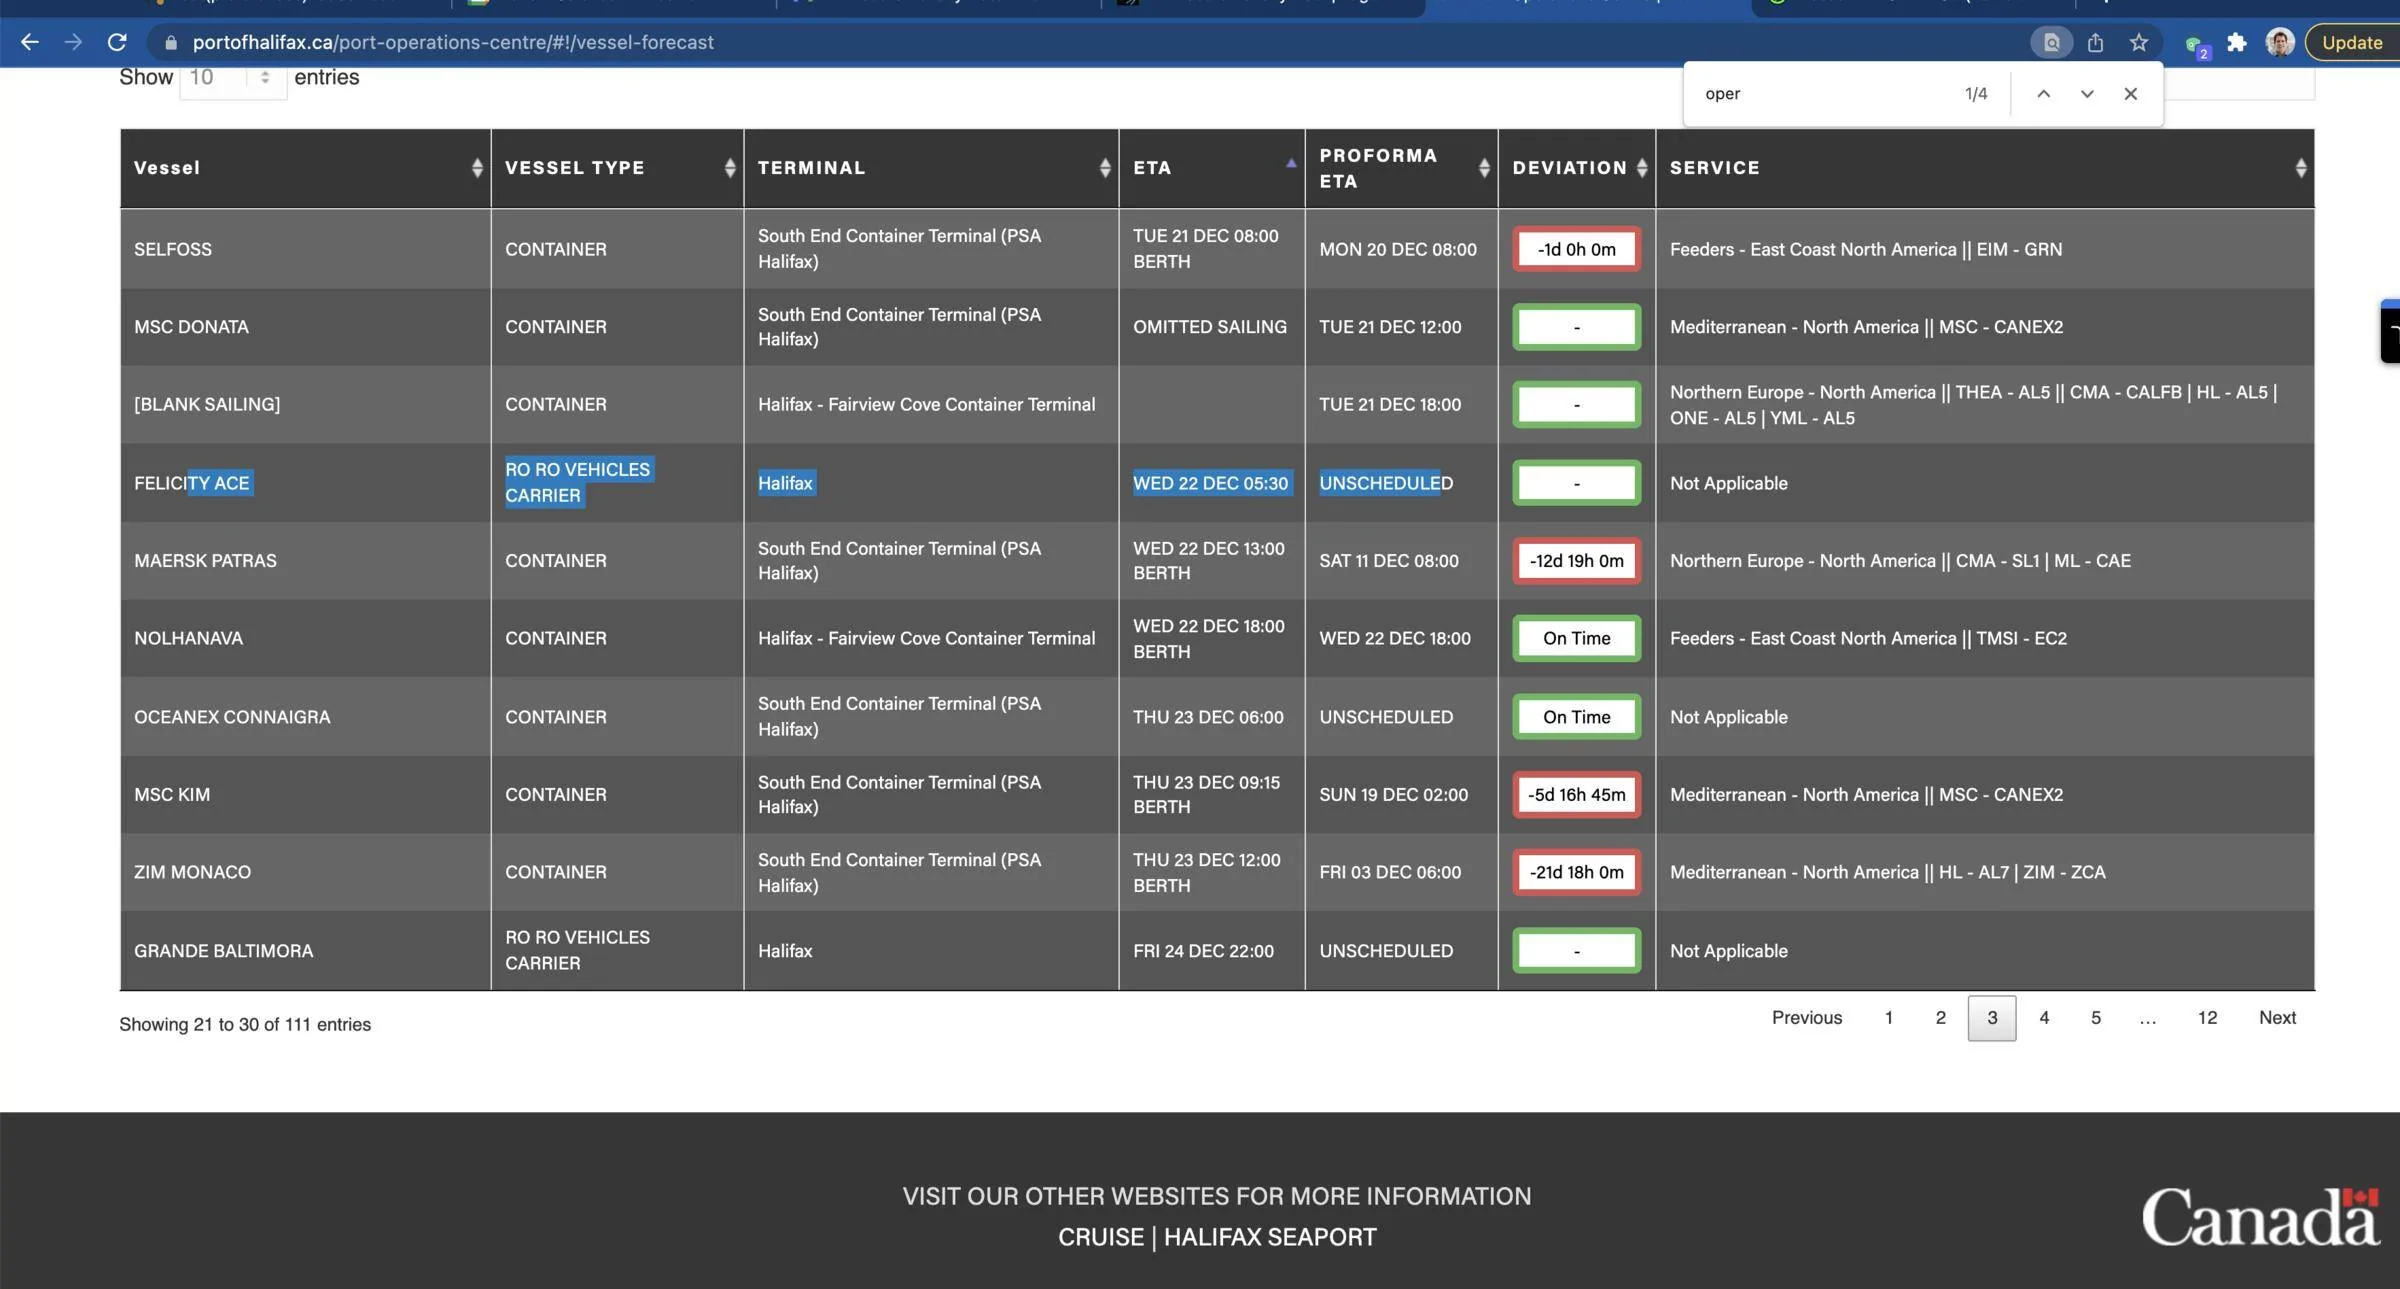Screen dimensions: 2400x1289
Task: Go to results page 5
Action: 2095,1018
